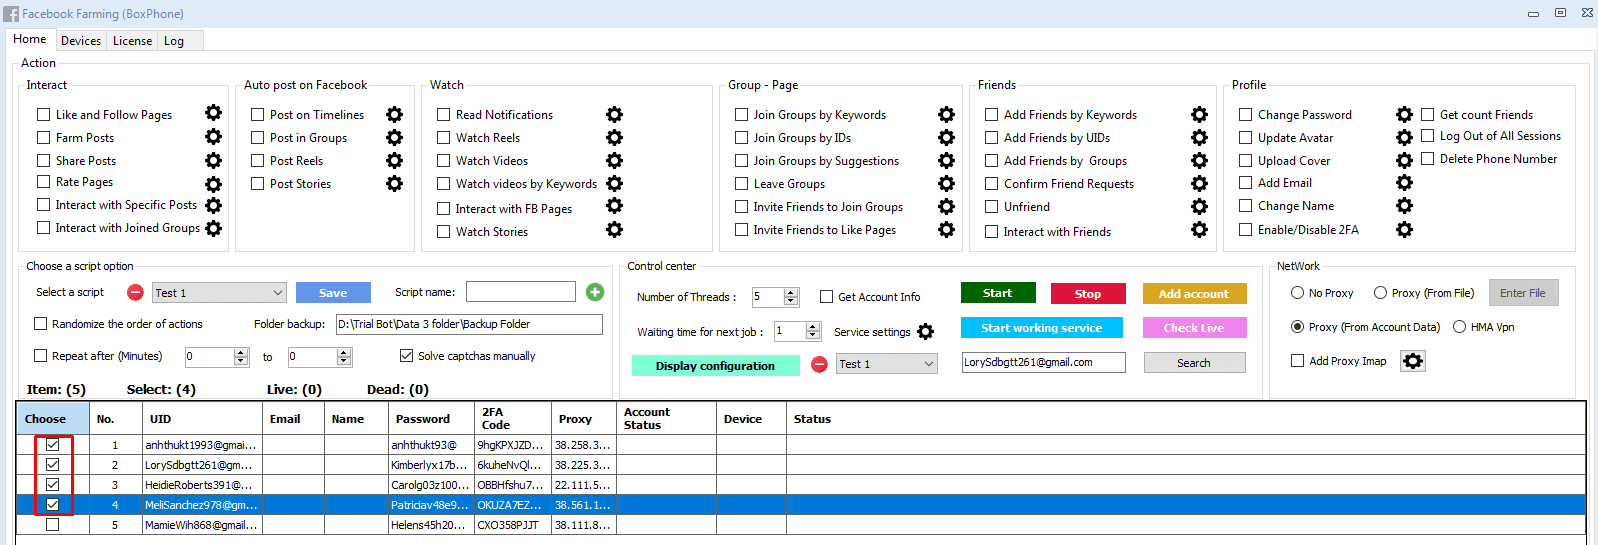Toggle Solve captchas manually checkbox

[x=406, y=355]
